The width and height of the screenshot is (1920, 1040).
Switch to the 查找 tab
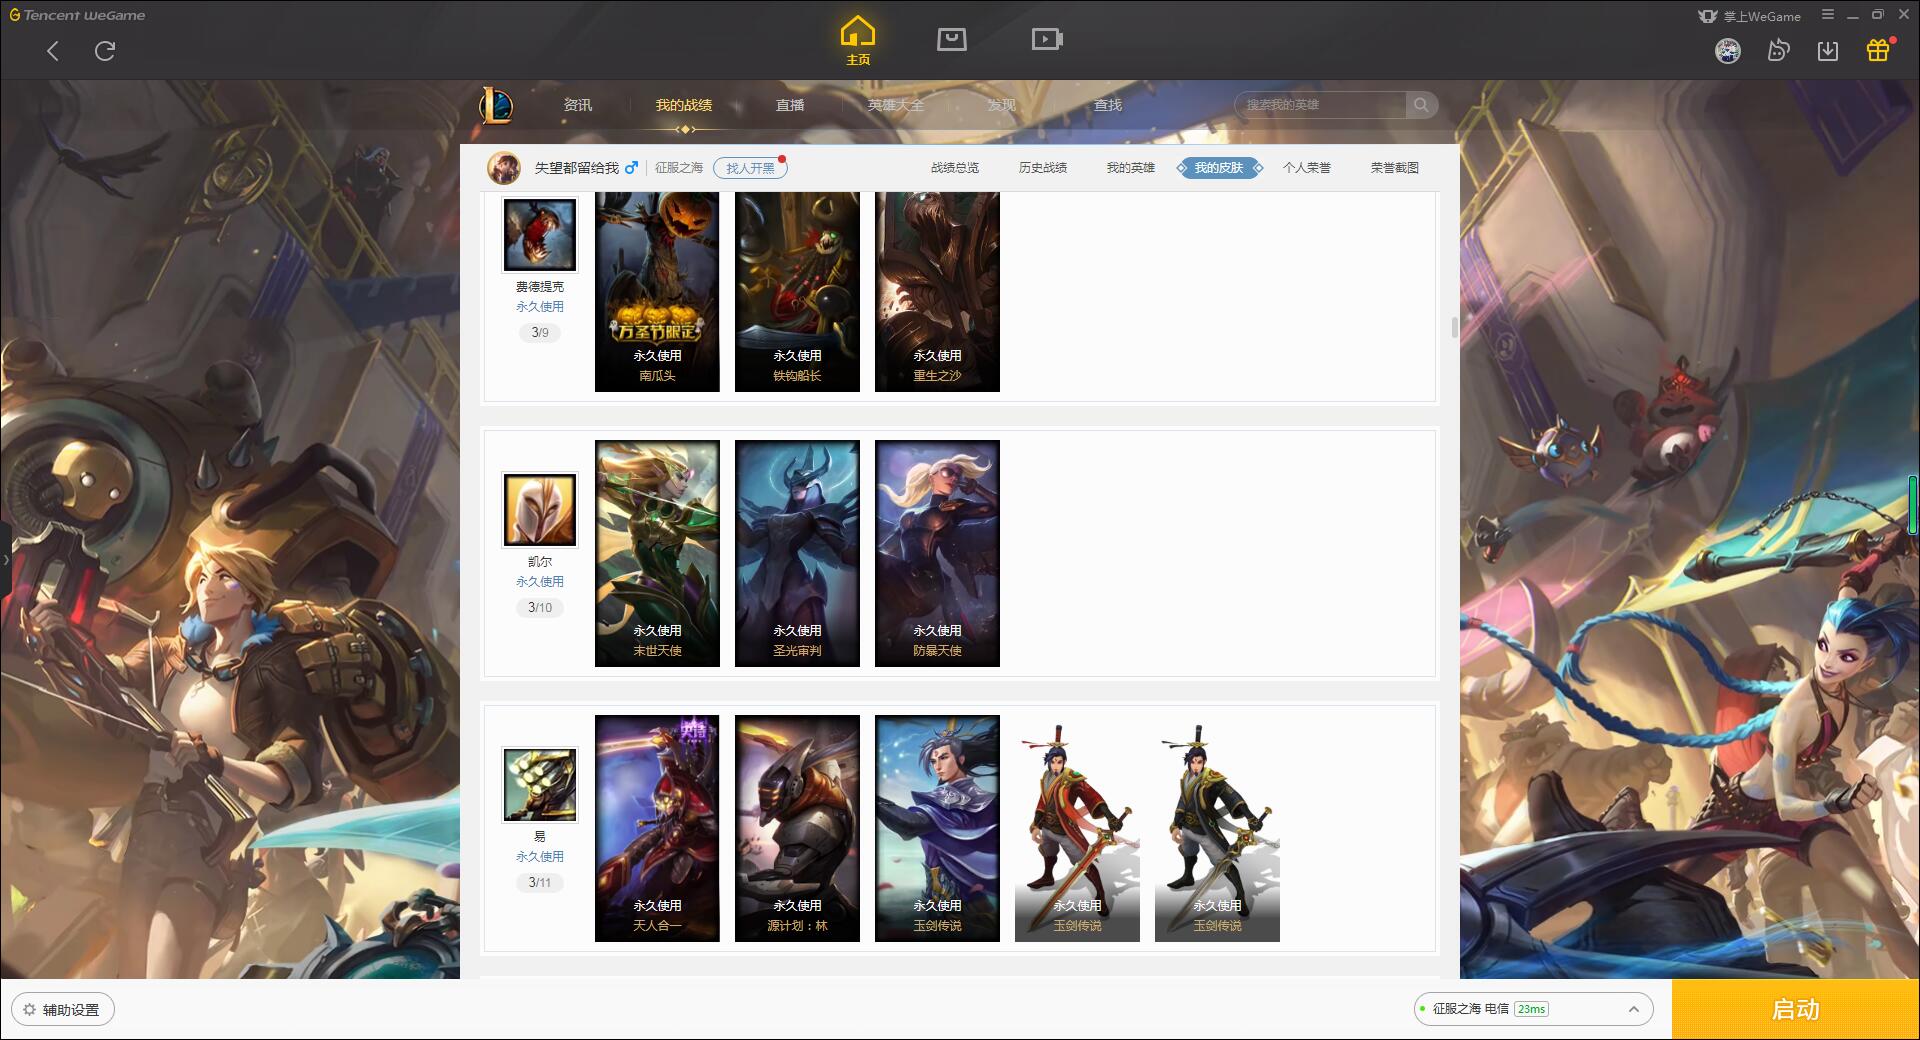coord(1107,105)
